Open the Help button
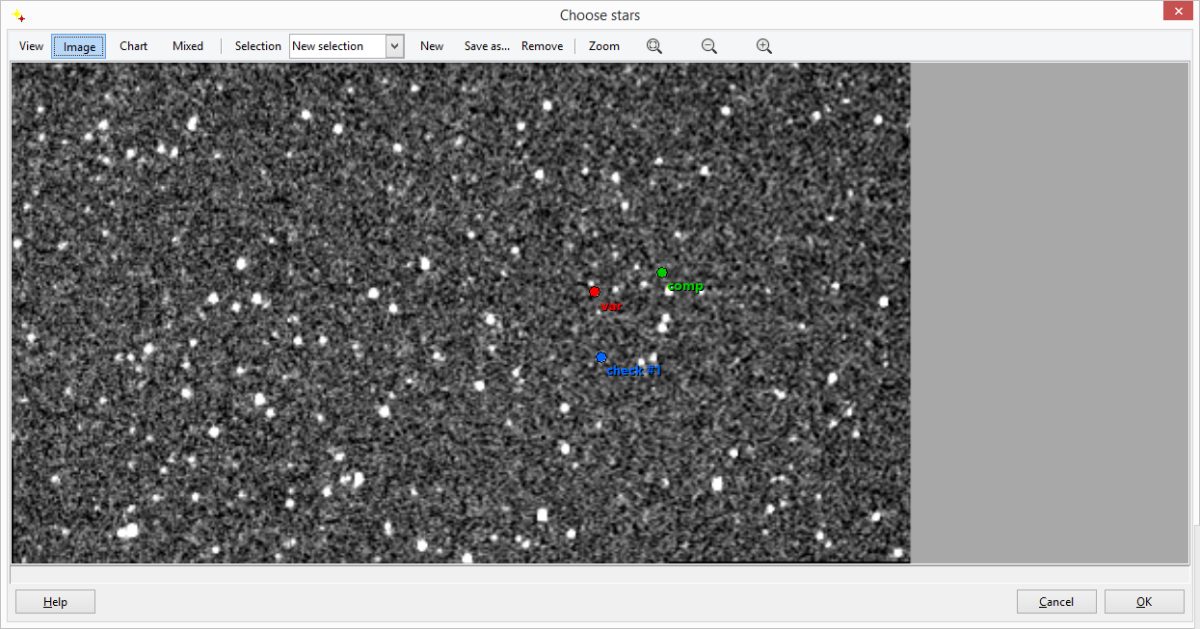This screenshot has height=629, width=1200. [55, 602]
